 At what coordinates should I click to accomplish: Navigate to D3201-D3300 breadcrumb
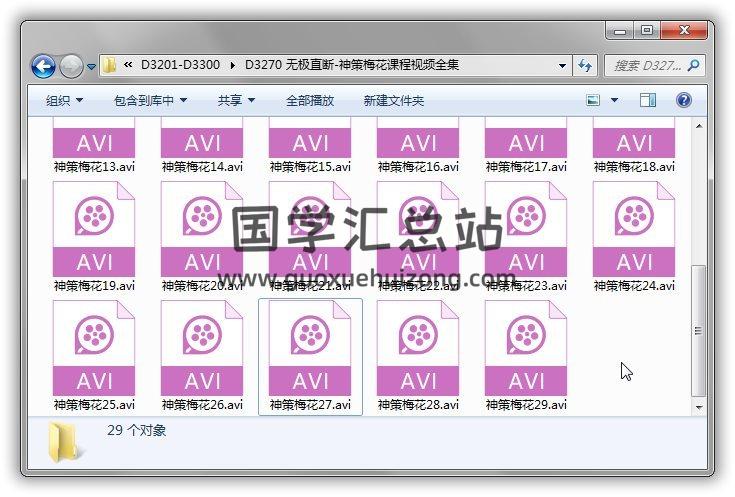coord(180,65)
